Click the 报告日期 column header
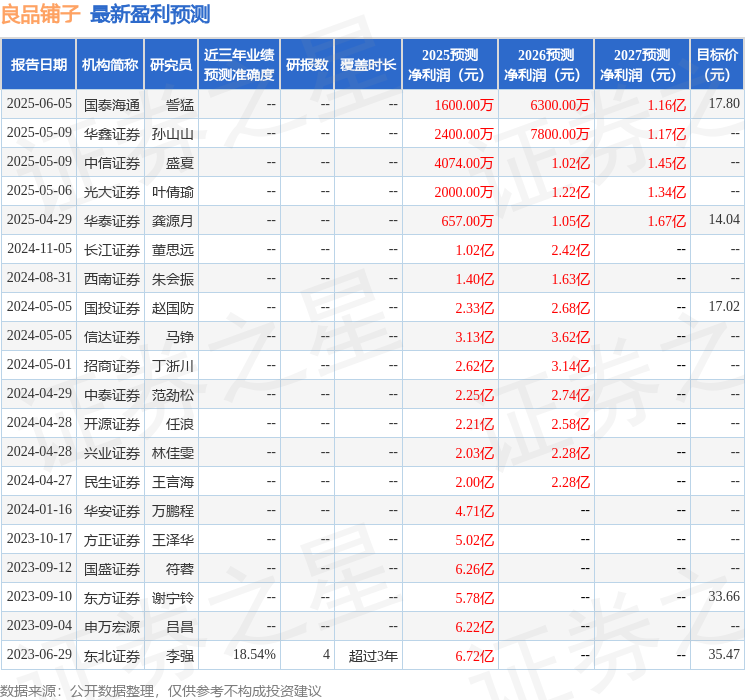This screenshot has height=700, width=745. click(x=38, y=64)
